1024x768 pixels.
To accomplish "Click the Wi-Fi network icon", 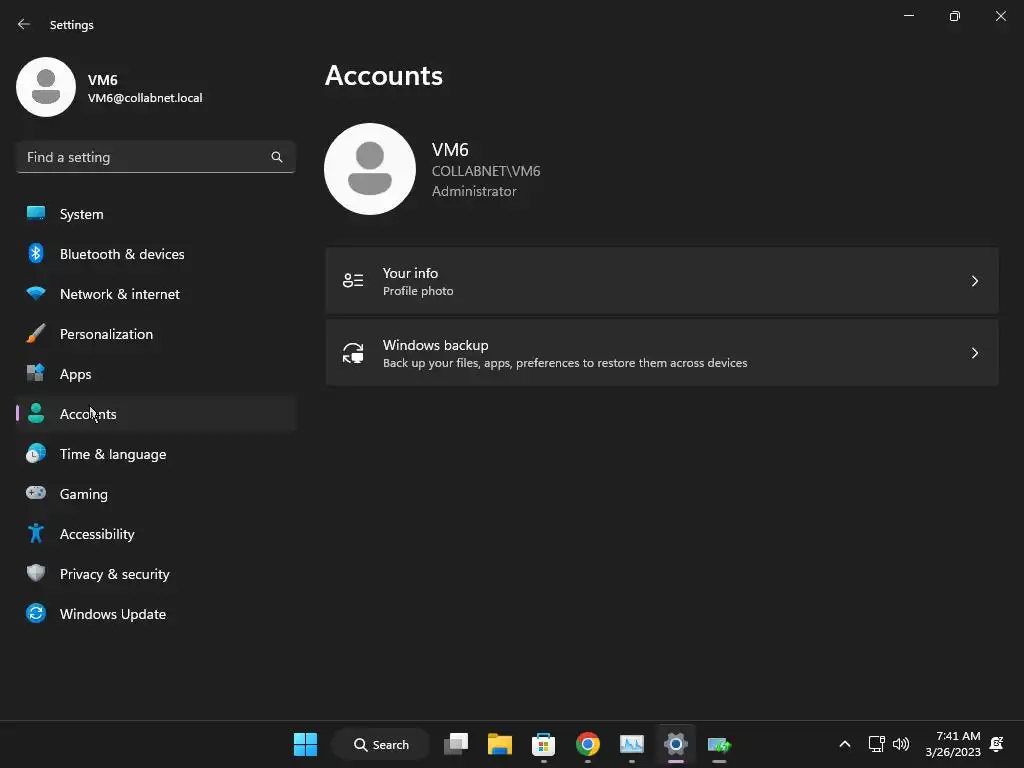I will pos(36,293).
